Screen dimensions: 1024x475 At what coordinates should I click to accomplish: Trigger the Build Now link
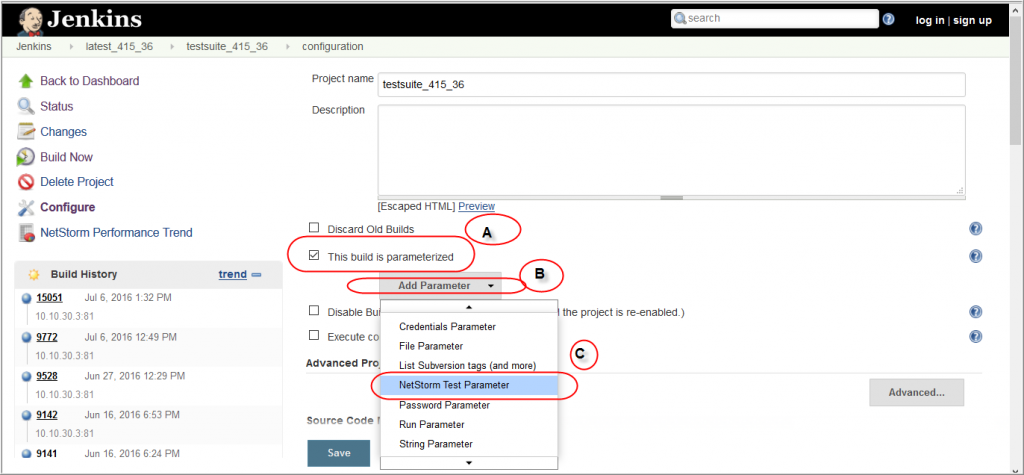(x=67, y=157)
